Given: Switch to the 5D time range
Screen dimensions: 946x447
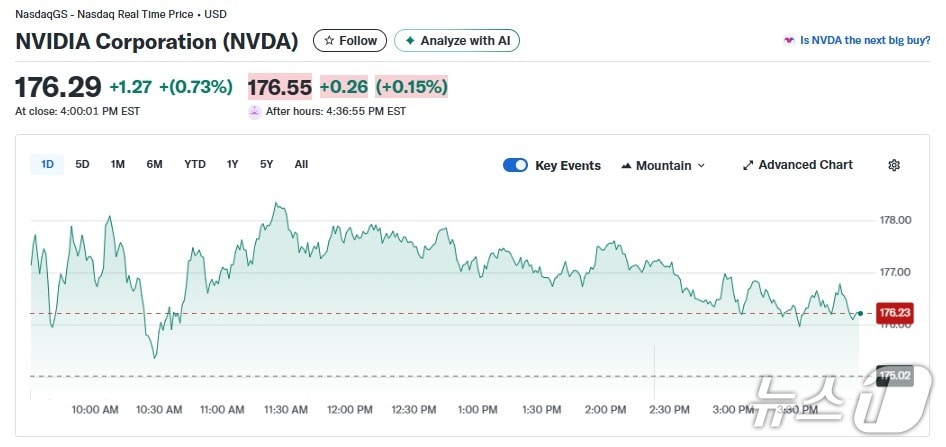Looking at the screenshot, I should (x=82, y=164).
